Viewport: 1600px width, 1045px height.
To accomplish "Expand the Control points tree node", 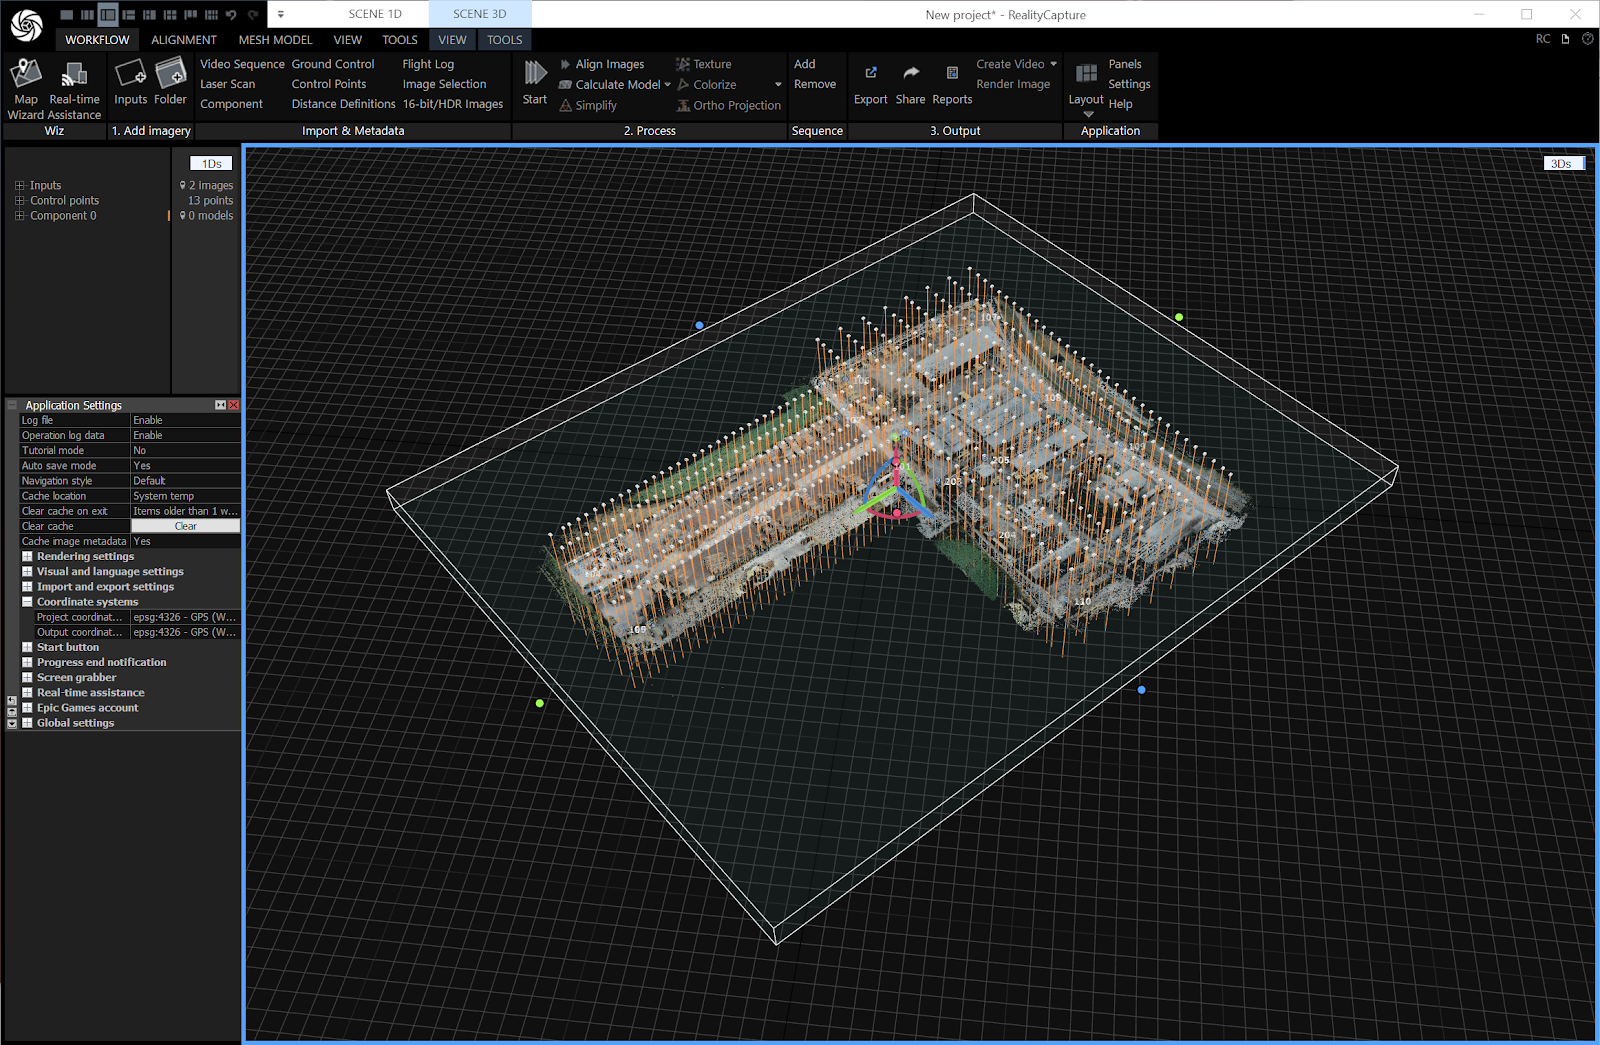I will click(x=19, y=200).
